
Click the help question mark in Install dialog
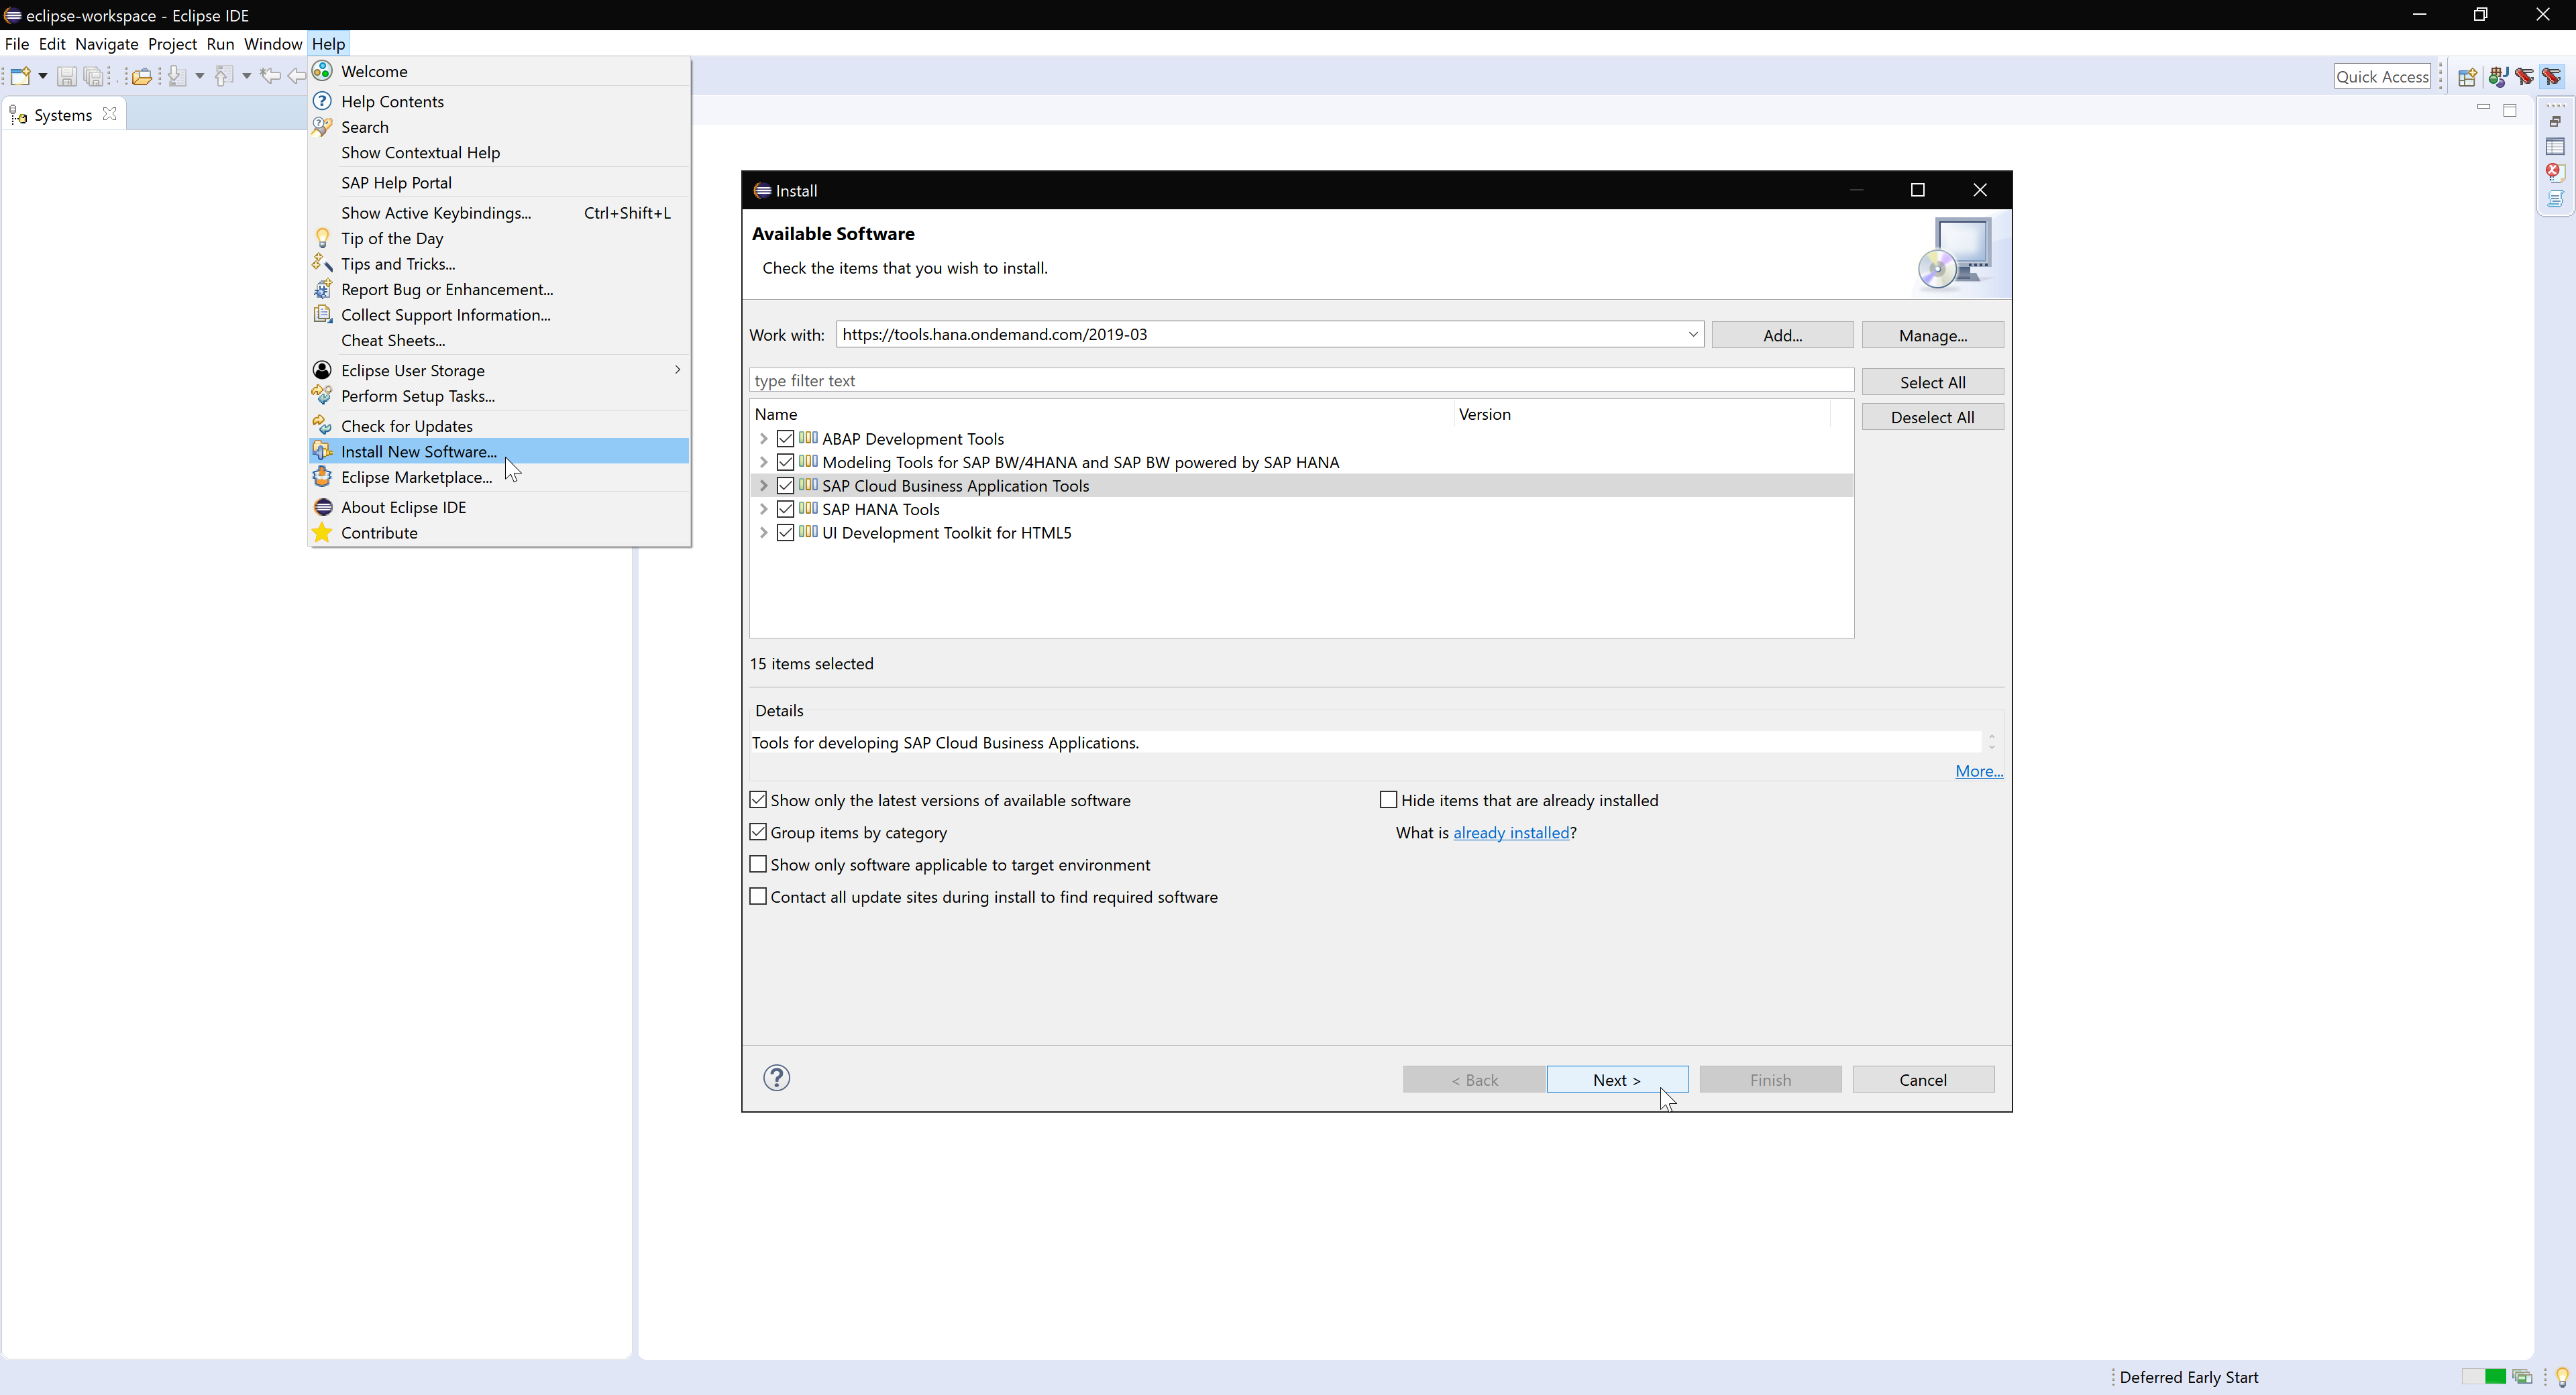(x=777, y=1078)
